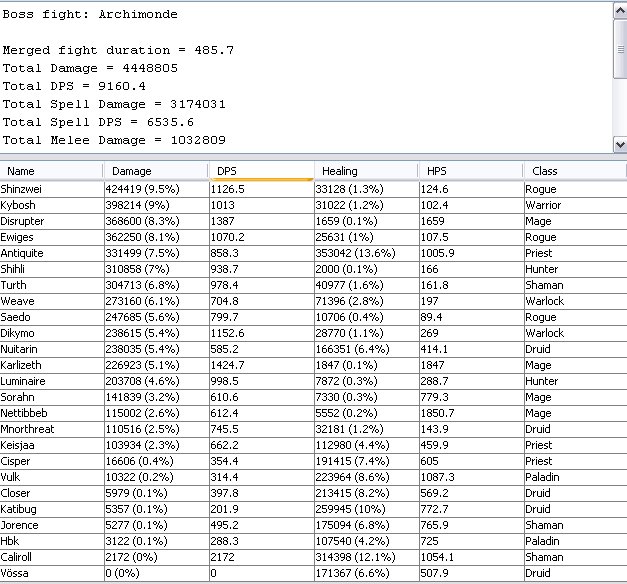Select the Dikymo row

313,333
